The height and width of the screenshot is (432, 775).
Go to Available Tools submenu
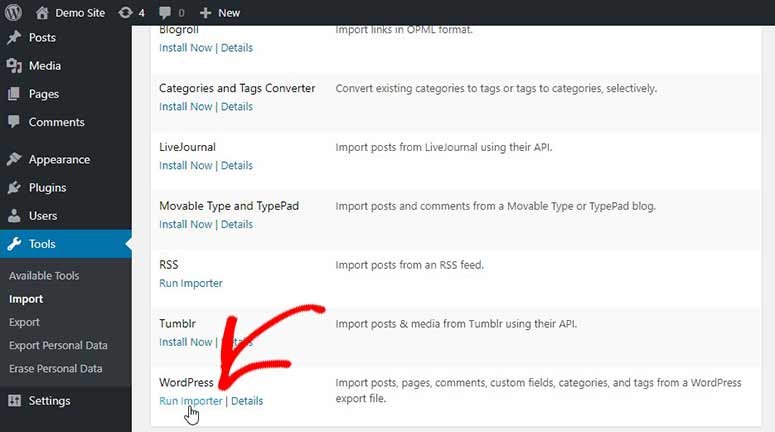[x=44, y=276]
